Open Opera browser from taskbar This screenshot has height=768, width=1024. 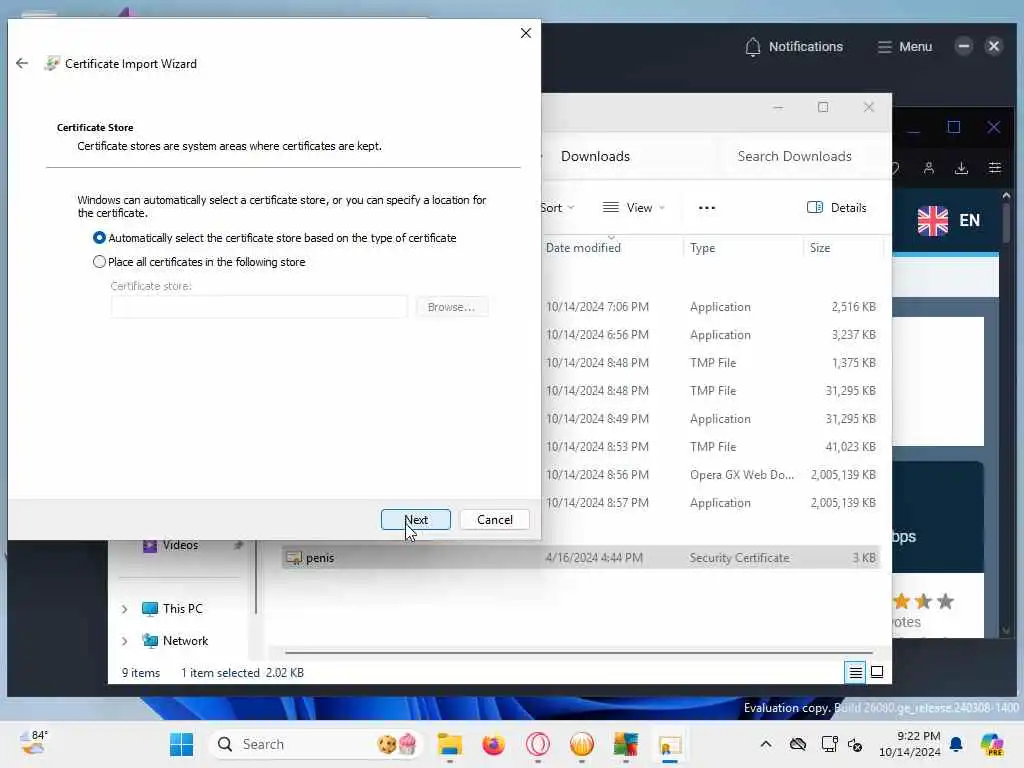(x=537, y=744)
